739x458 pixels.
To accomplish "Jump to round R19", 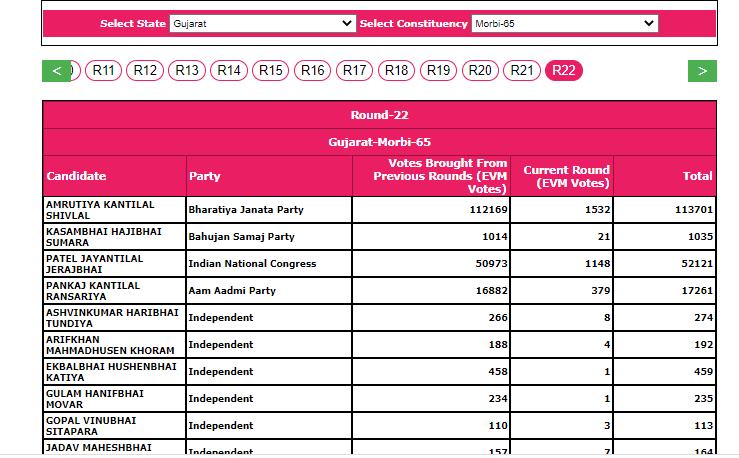I will (x=439, y=70).
